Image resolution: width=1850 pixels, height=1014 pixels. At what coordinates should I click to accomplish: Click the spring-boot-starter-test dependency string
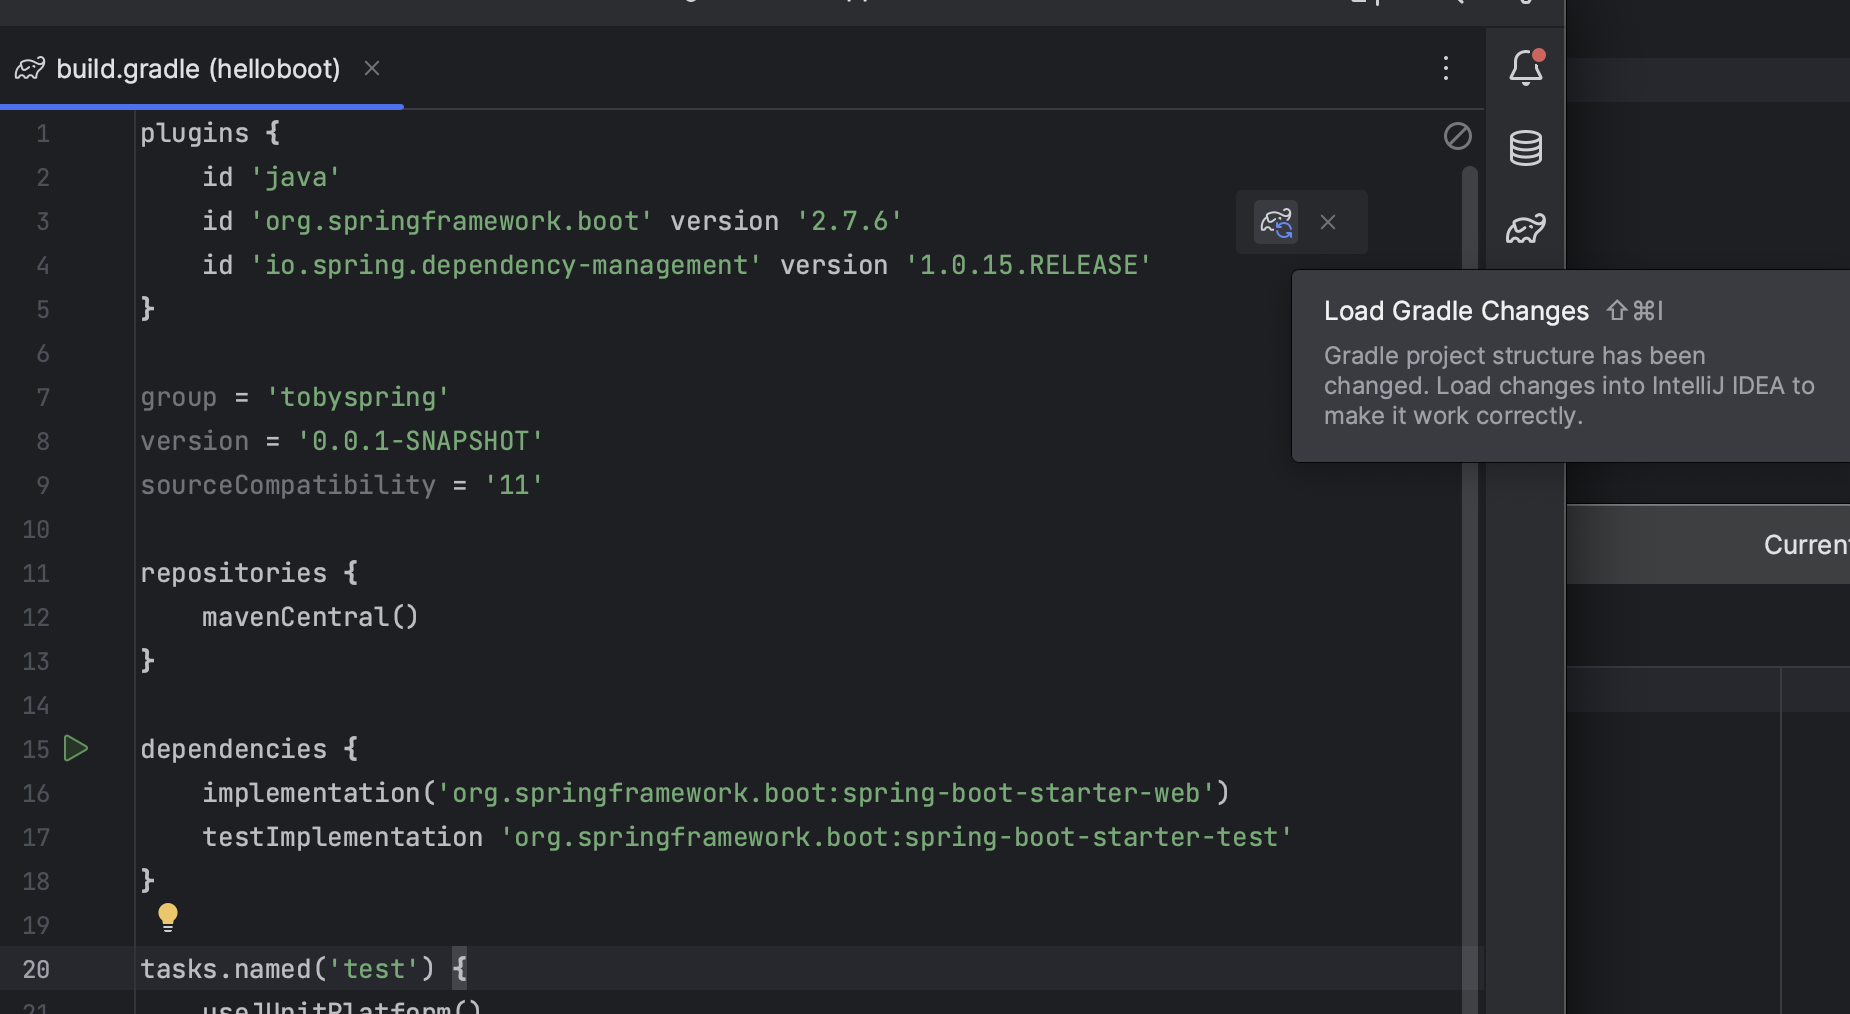(x=896, y=837)
